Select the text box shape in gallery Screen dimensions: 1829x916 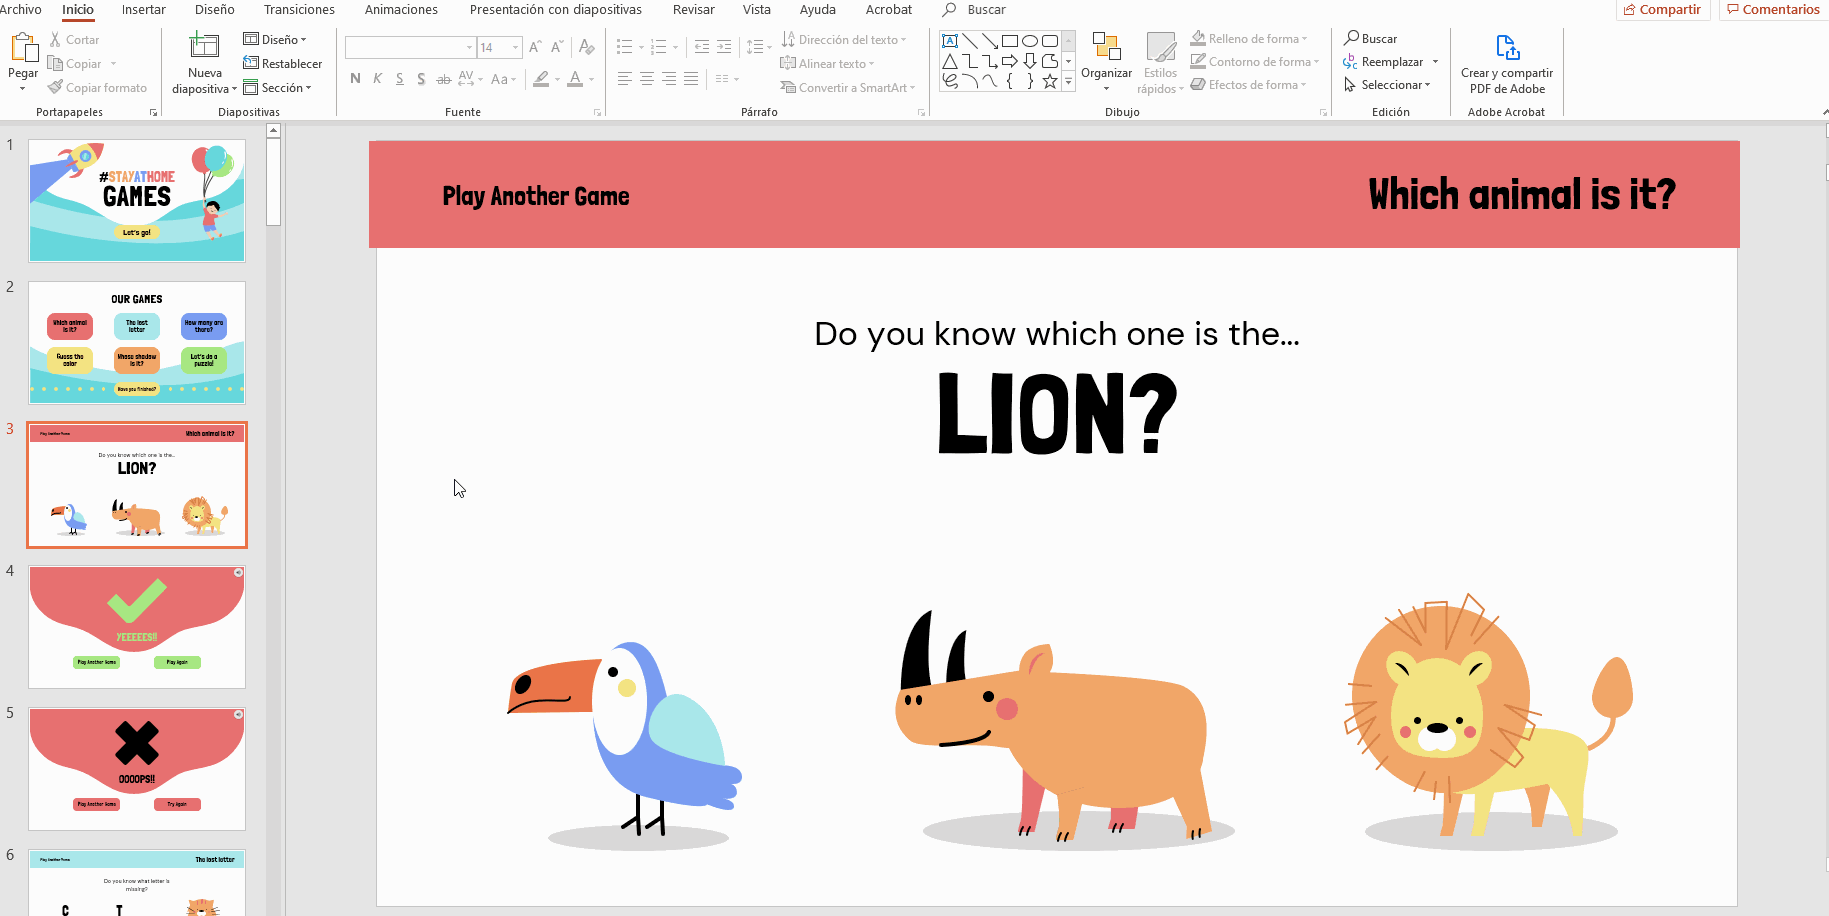(950, 41)
